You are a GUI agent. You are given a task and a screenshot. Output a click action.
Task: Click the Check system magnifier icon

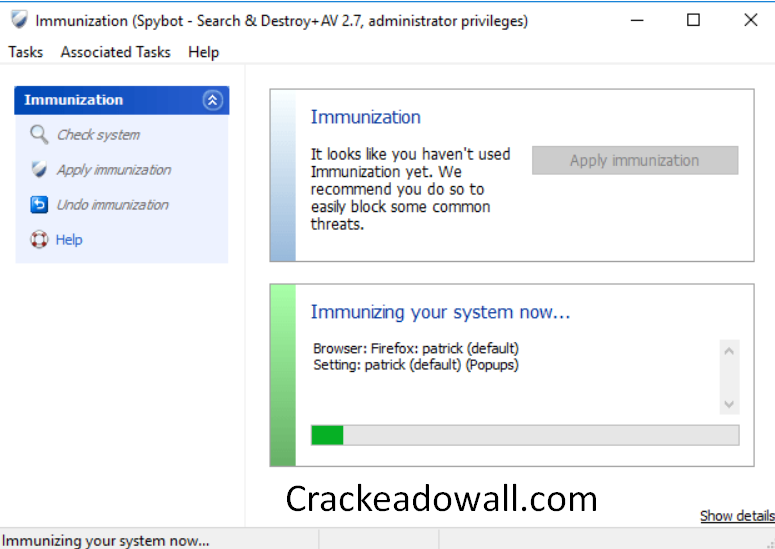pos(39,135)
